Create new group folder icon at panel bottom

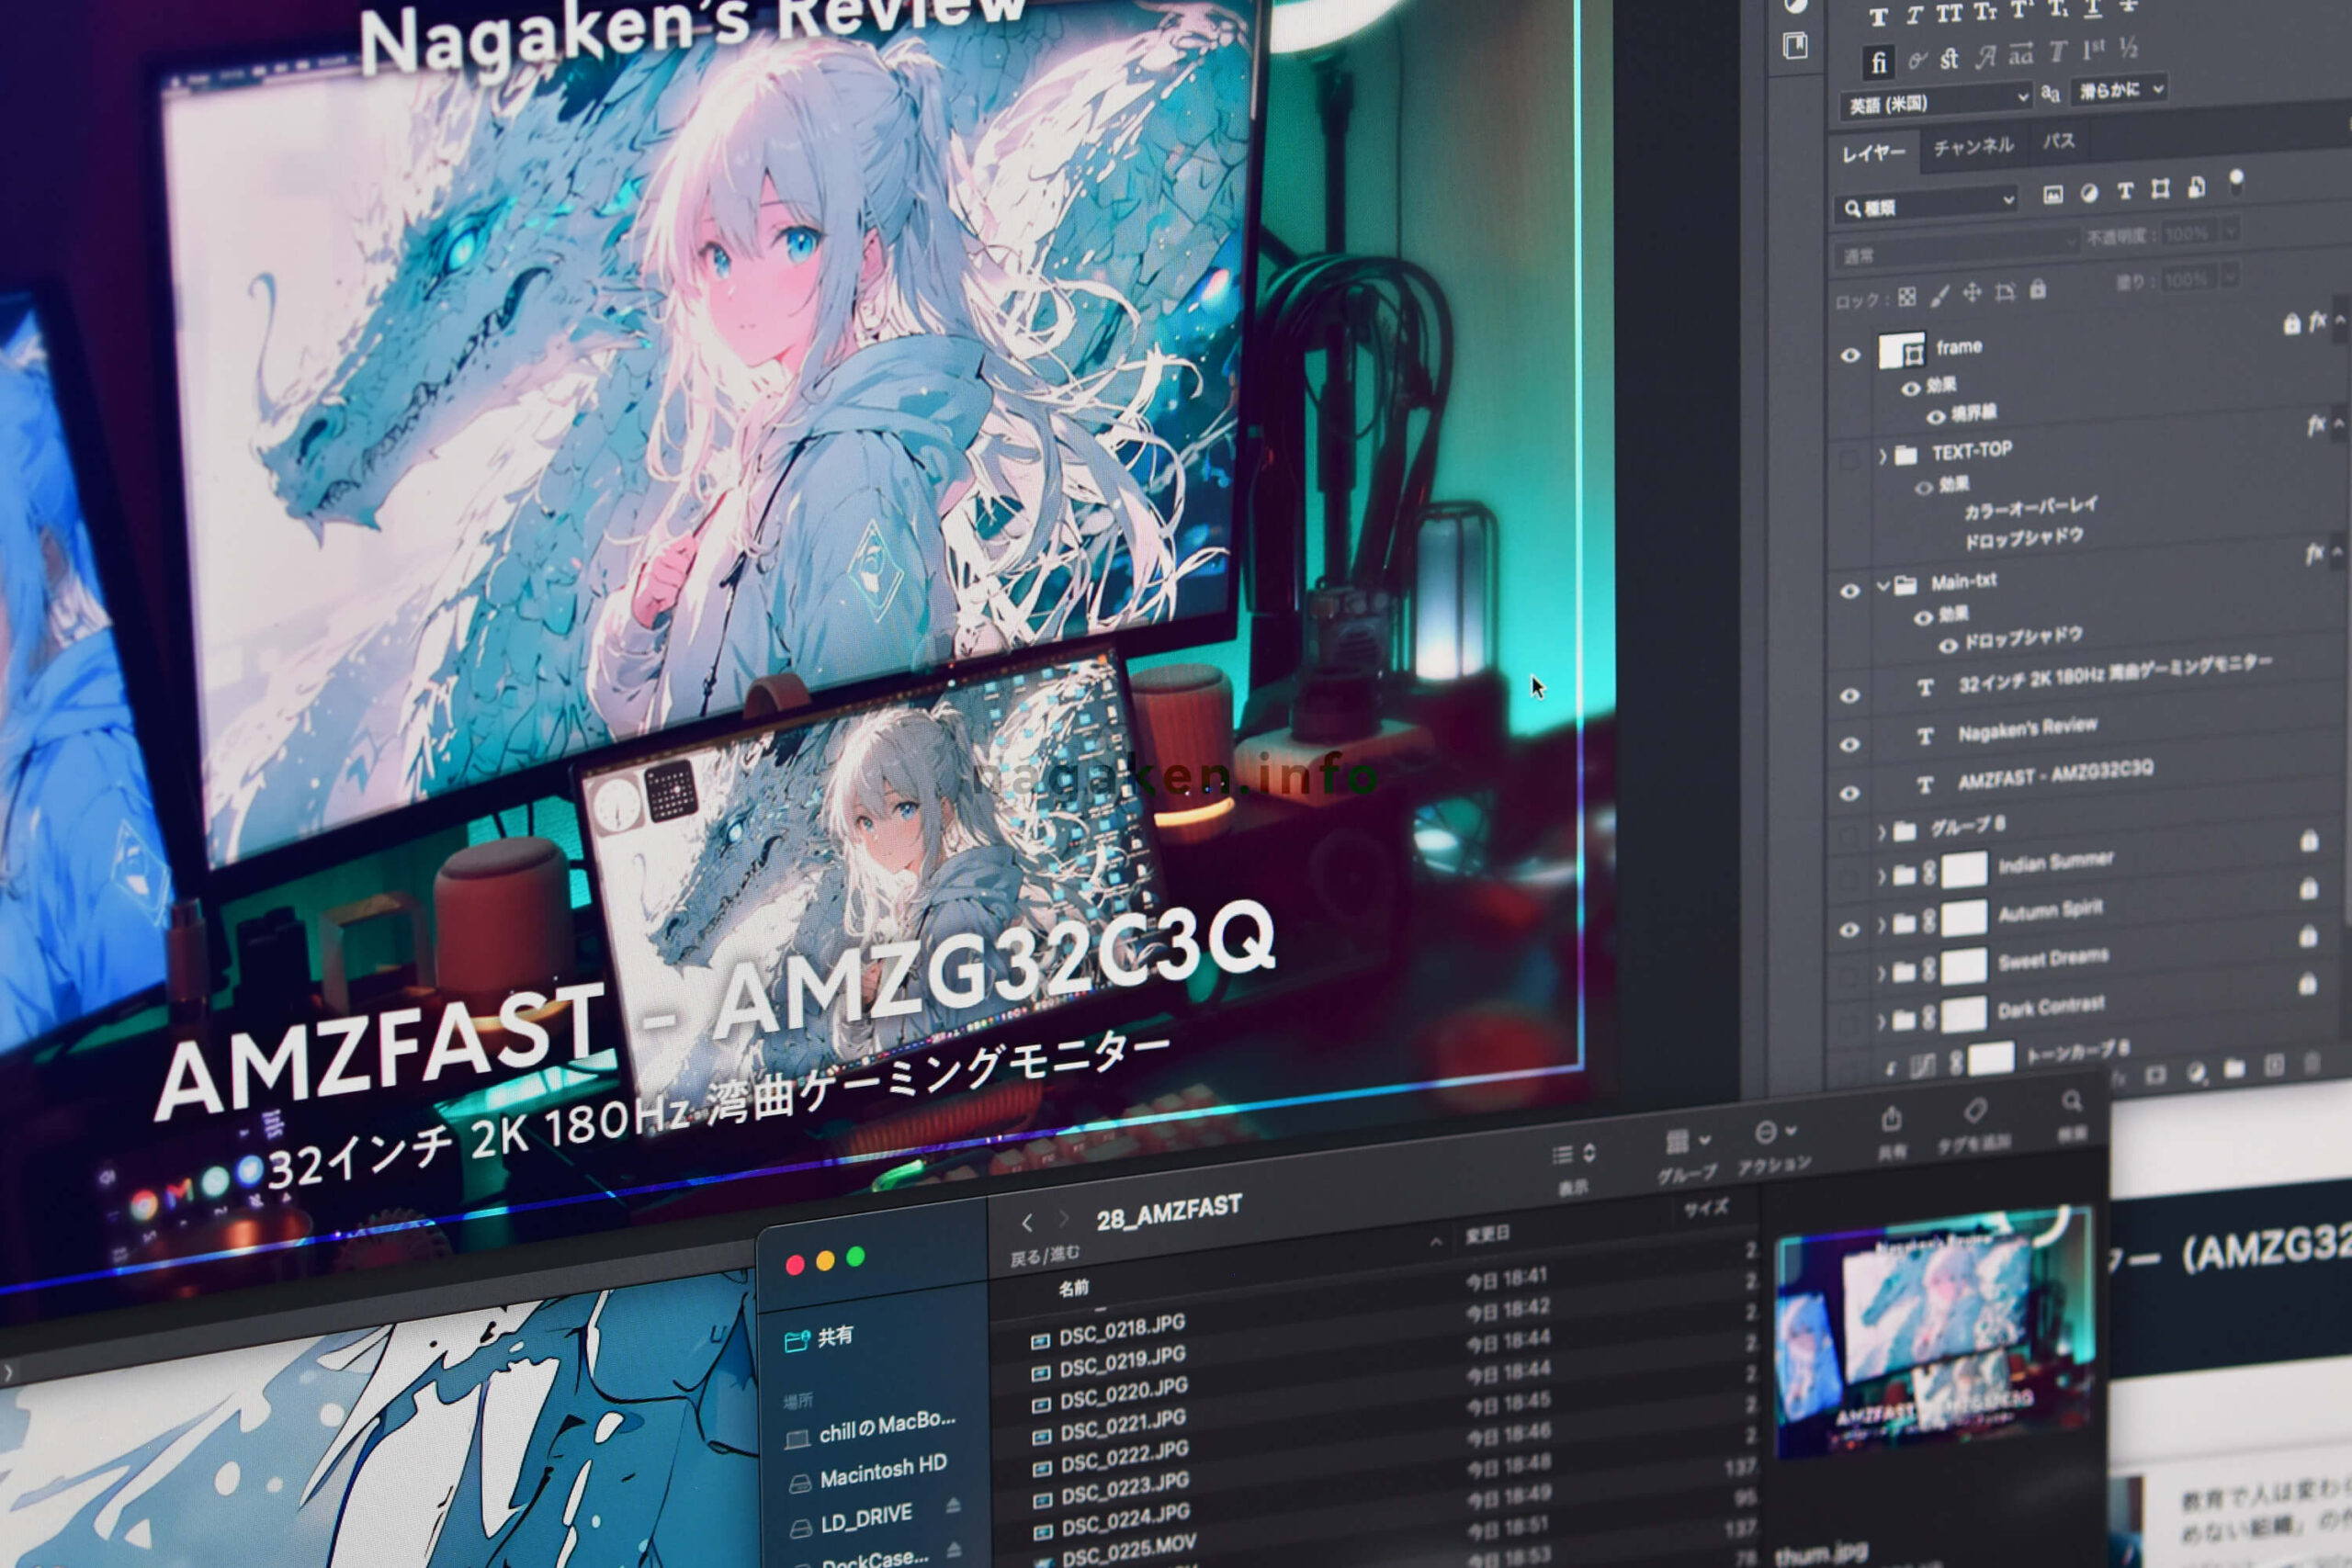click(x=2234, y=1068)
